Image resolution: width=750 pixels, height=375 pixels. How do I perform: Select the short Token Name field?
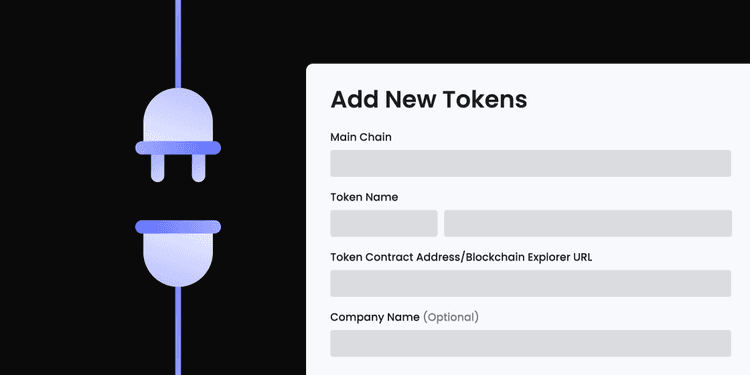(x=384, y=223)
